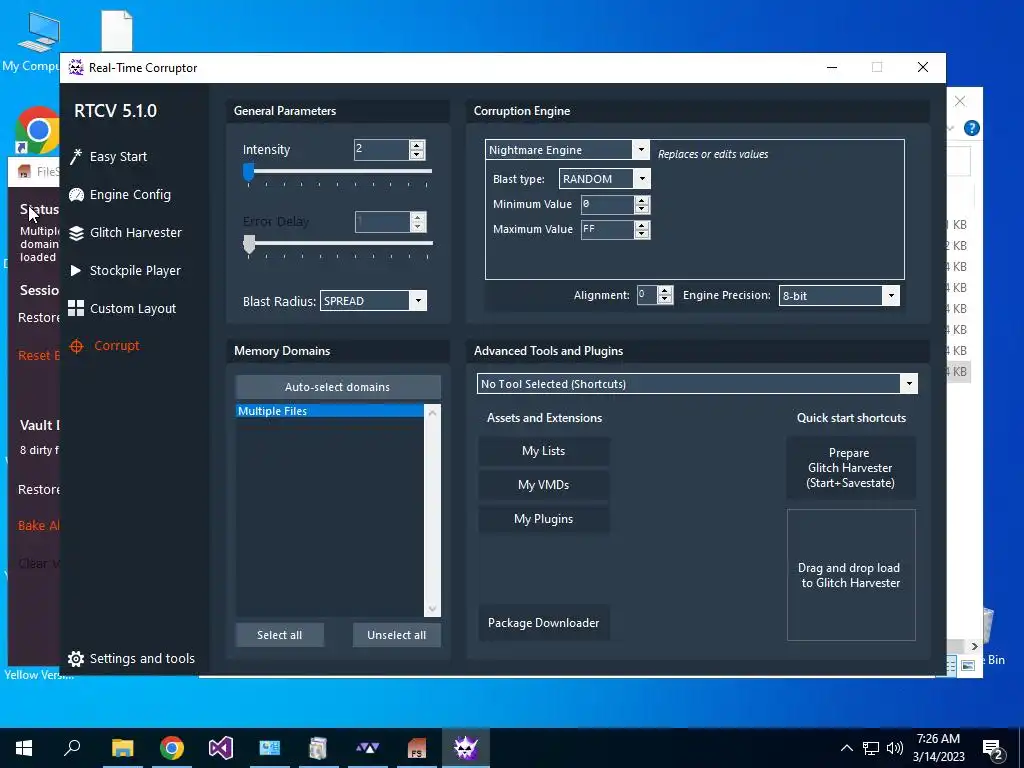Click the Custom Layout grid icon
This screenshot has width=1024, height=768.
76,308
